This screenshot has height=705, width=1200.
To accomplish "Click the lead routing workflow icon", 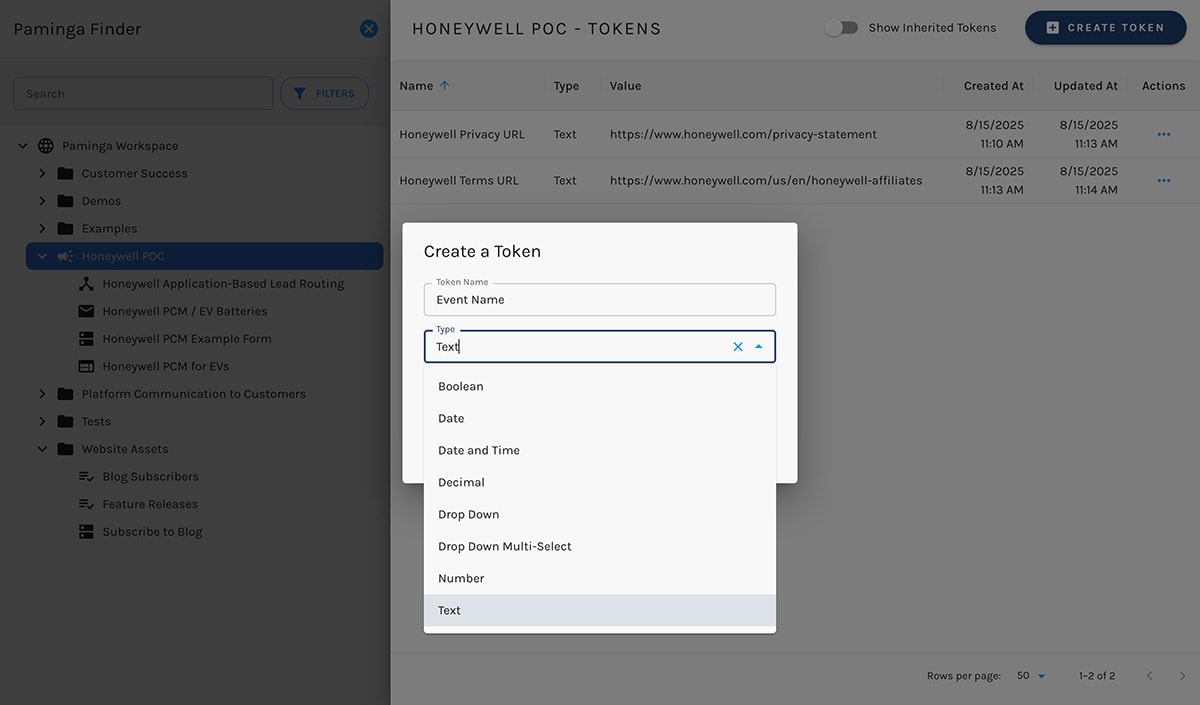I will click(86, 284).
